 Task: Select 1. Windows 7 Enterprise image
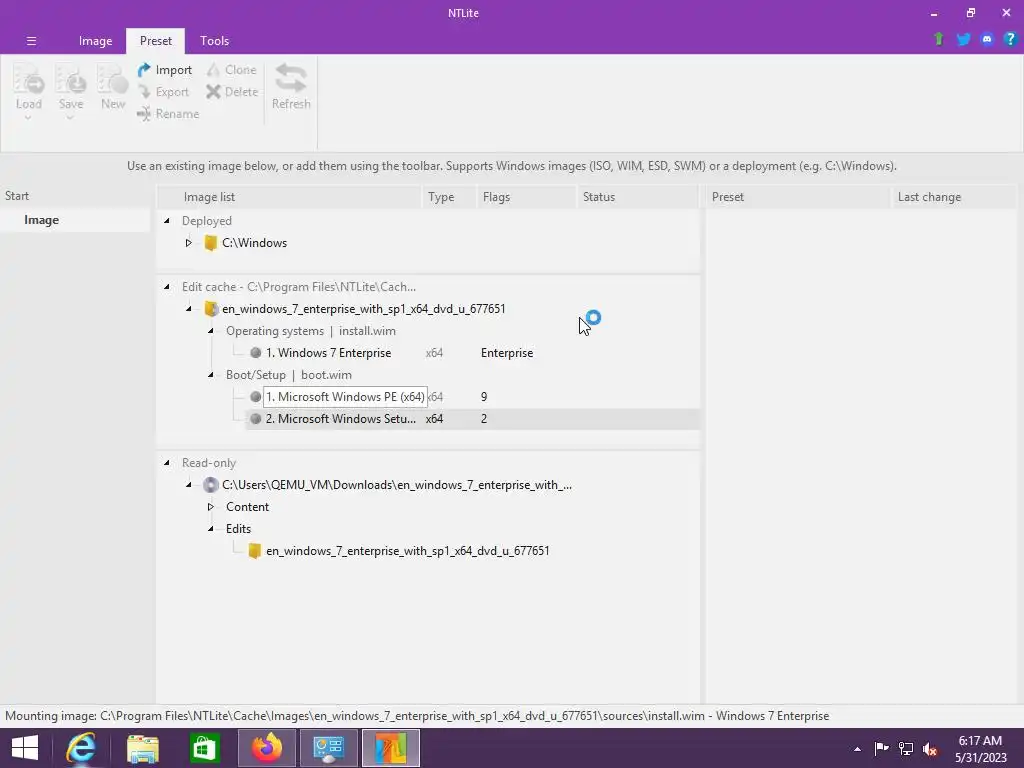328,353
